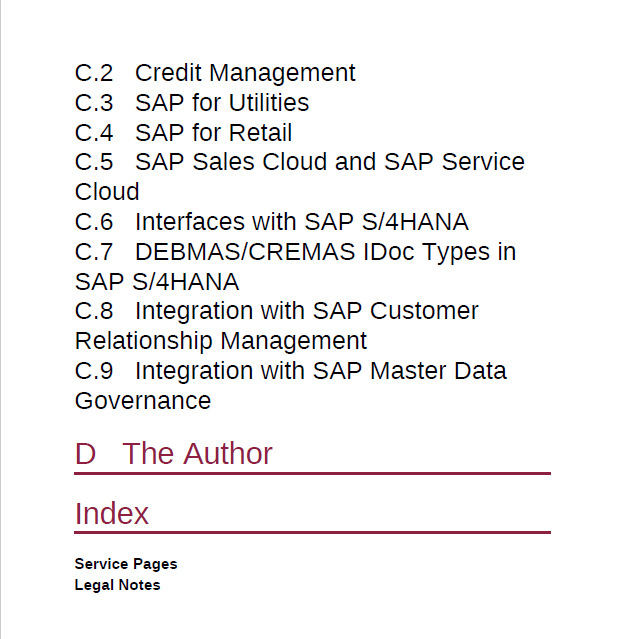Open C.4 SAP for Retail section
The width and height of the screenshot is (621, 639).
click(183, 132)
